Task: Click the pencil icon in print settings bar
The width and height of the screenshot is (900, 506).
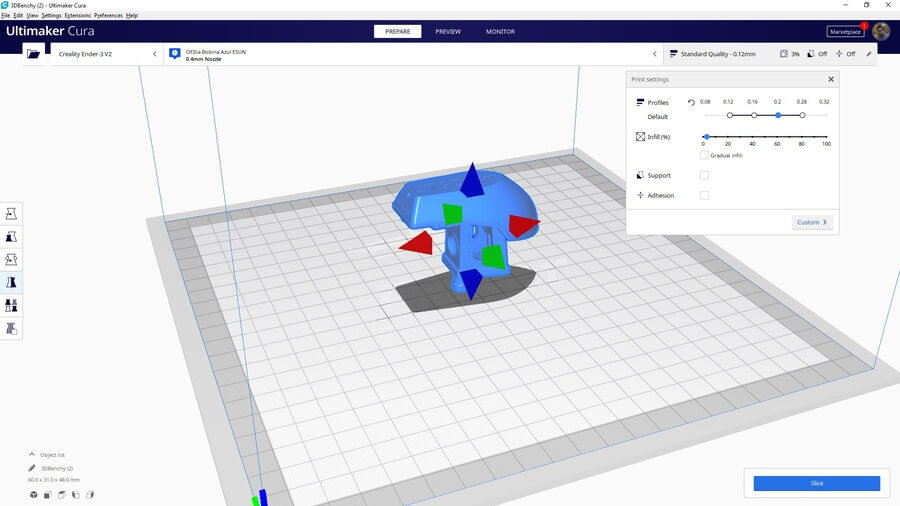Action: (x=868, y=54)
